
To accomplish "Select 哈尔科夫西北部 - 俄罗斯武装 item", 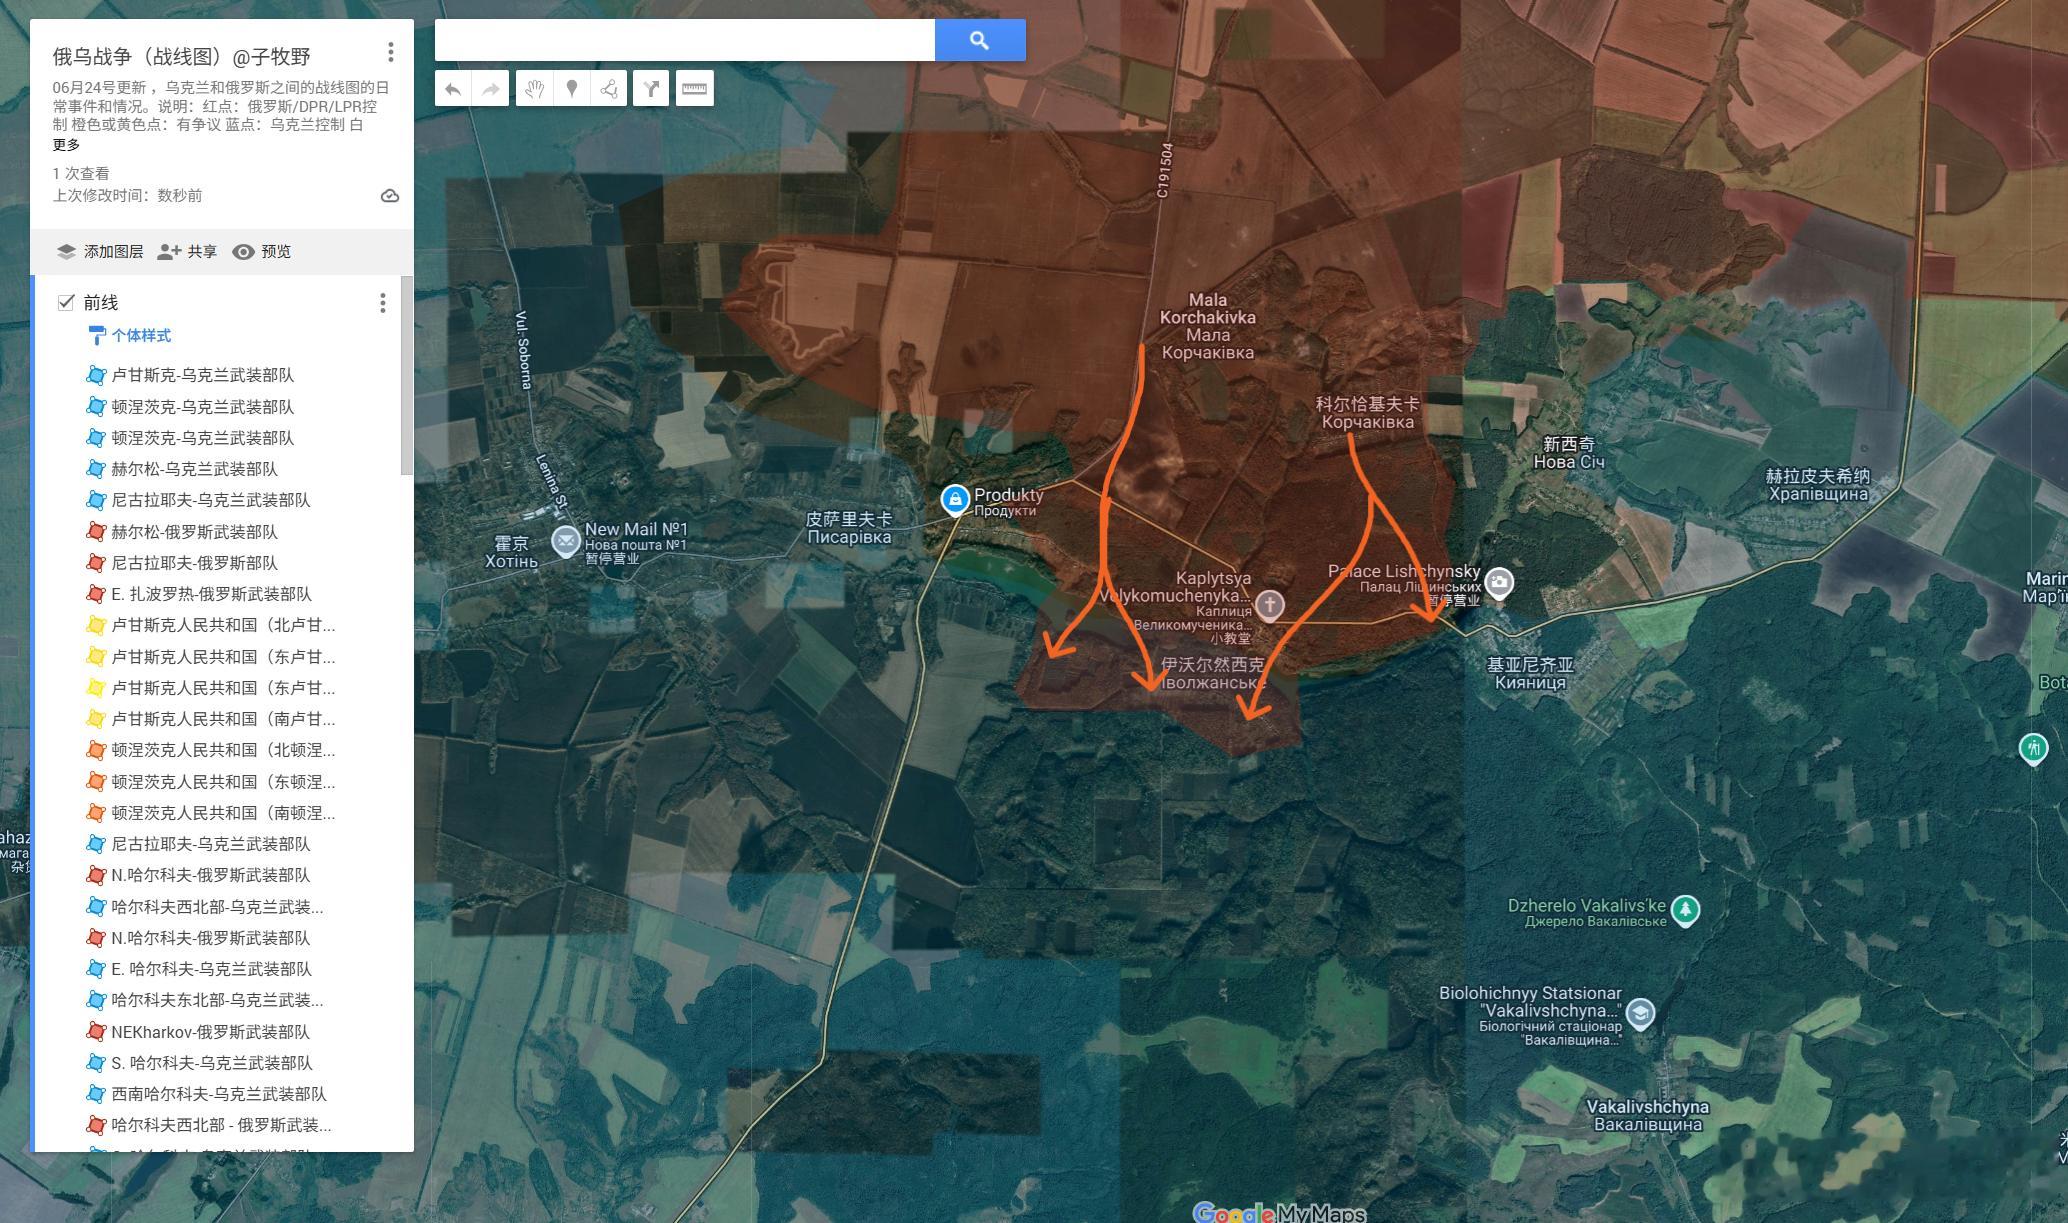I will pos(221,1125).
